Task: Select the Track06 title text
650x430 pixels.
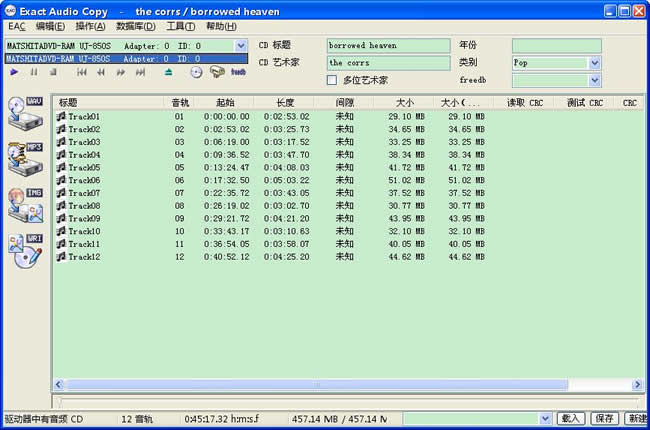Action: (x=84, y=180)
